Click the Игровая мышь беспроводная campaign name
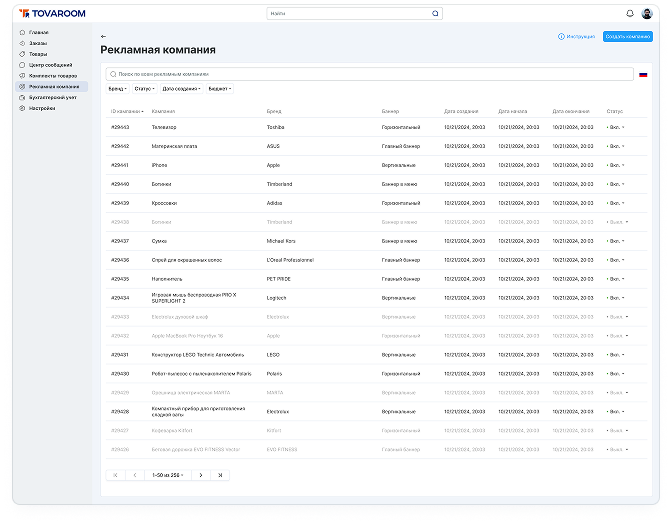 (x=194, y=298)
